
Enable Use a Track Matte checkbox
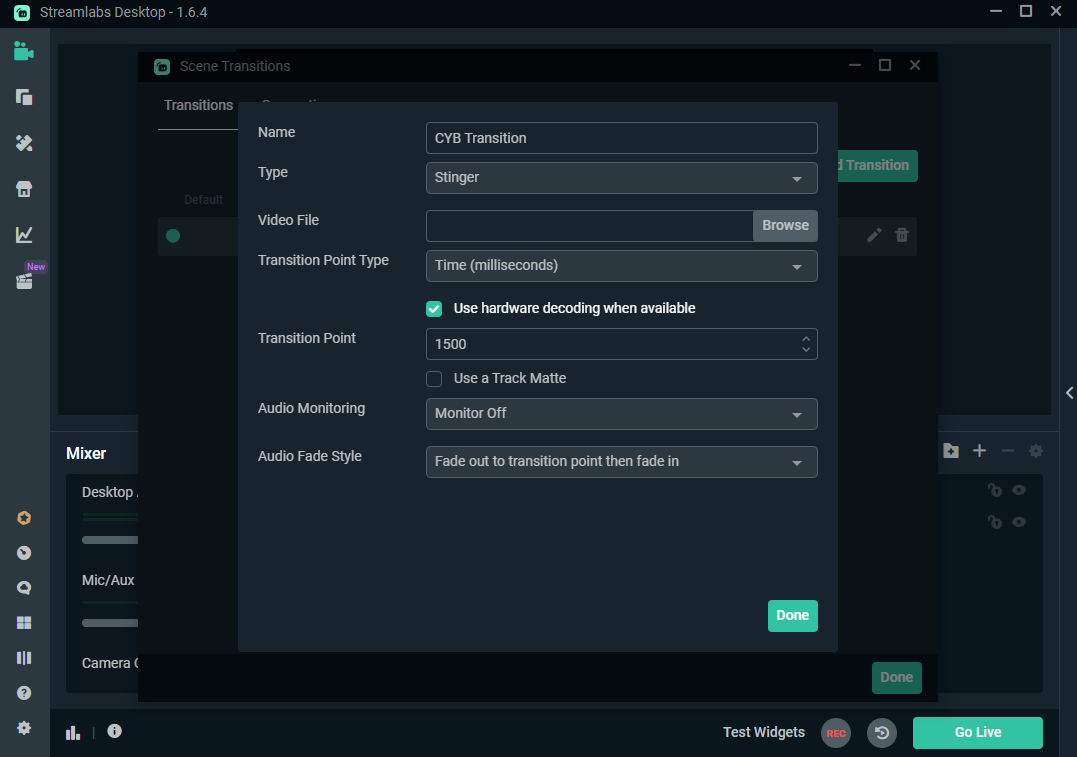(434, 379)
